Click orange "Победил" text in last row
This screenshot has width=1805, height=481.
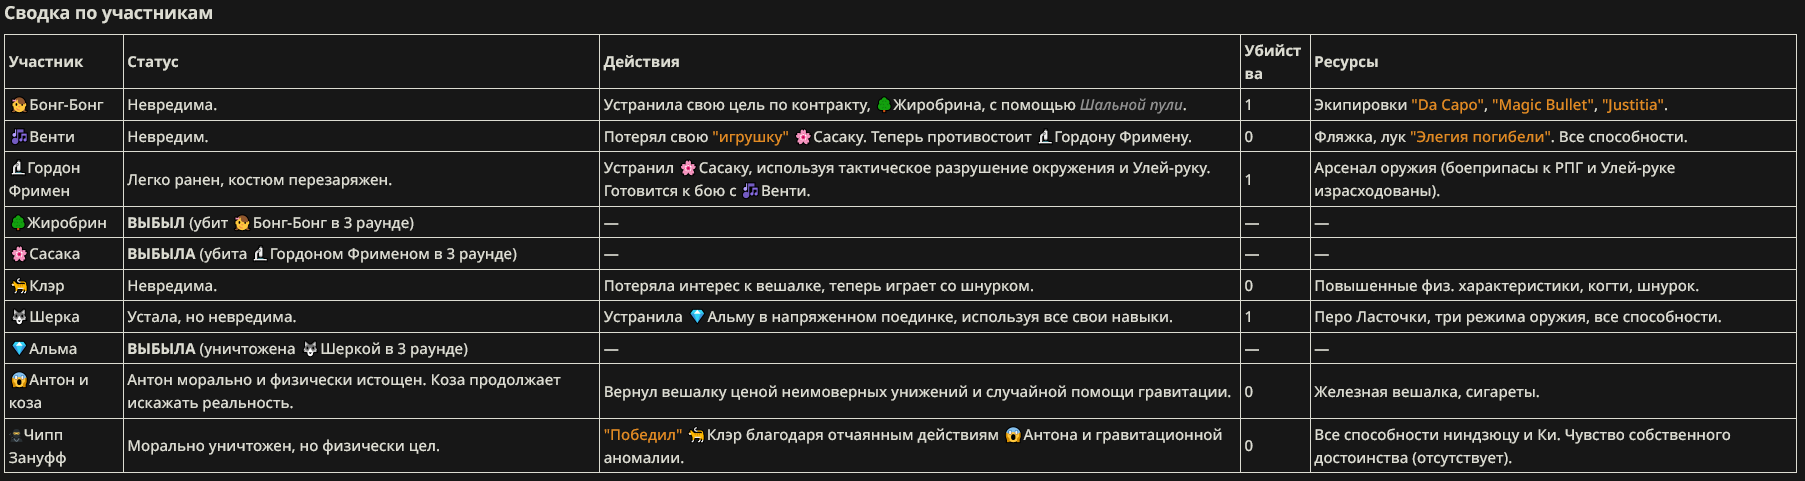point(643,435)
